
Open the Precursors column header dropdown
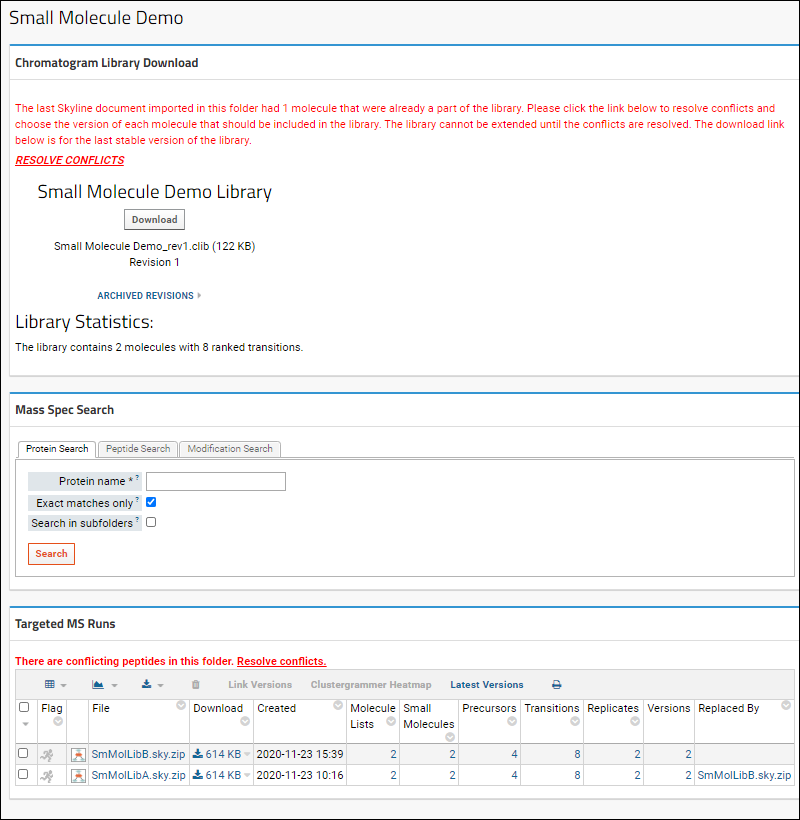(x=512, y=722)
